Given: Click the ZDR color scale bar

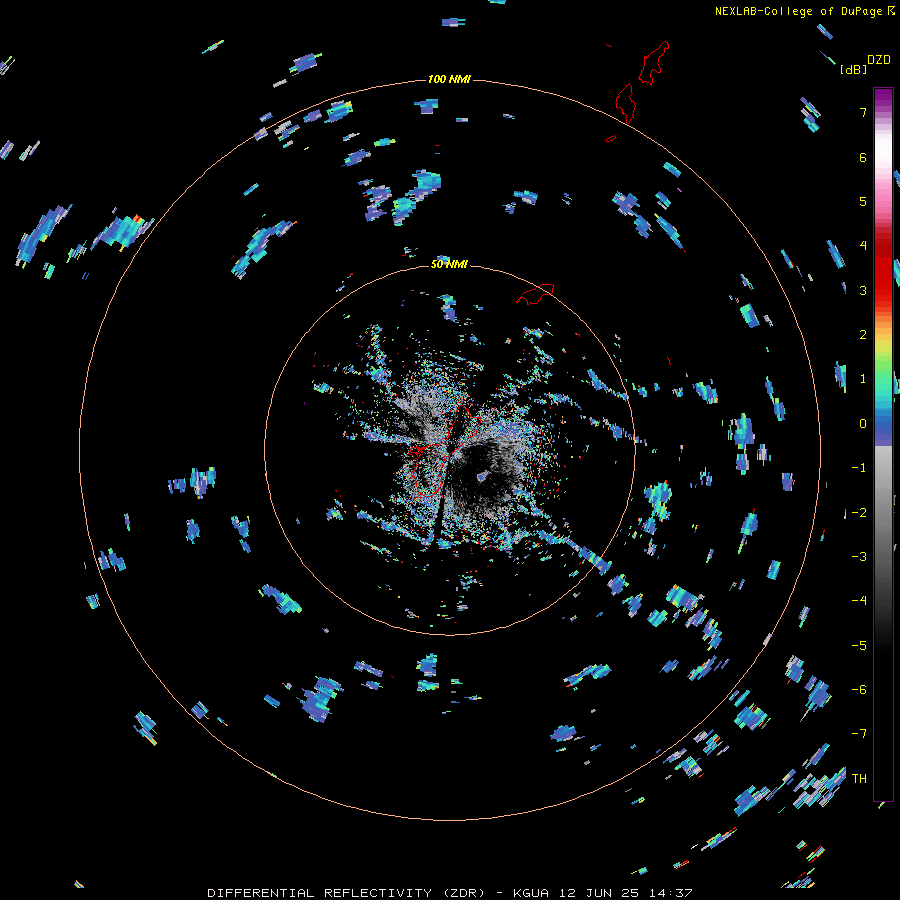Looking at the screenshot, I should (x=883, y=444).
